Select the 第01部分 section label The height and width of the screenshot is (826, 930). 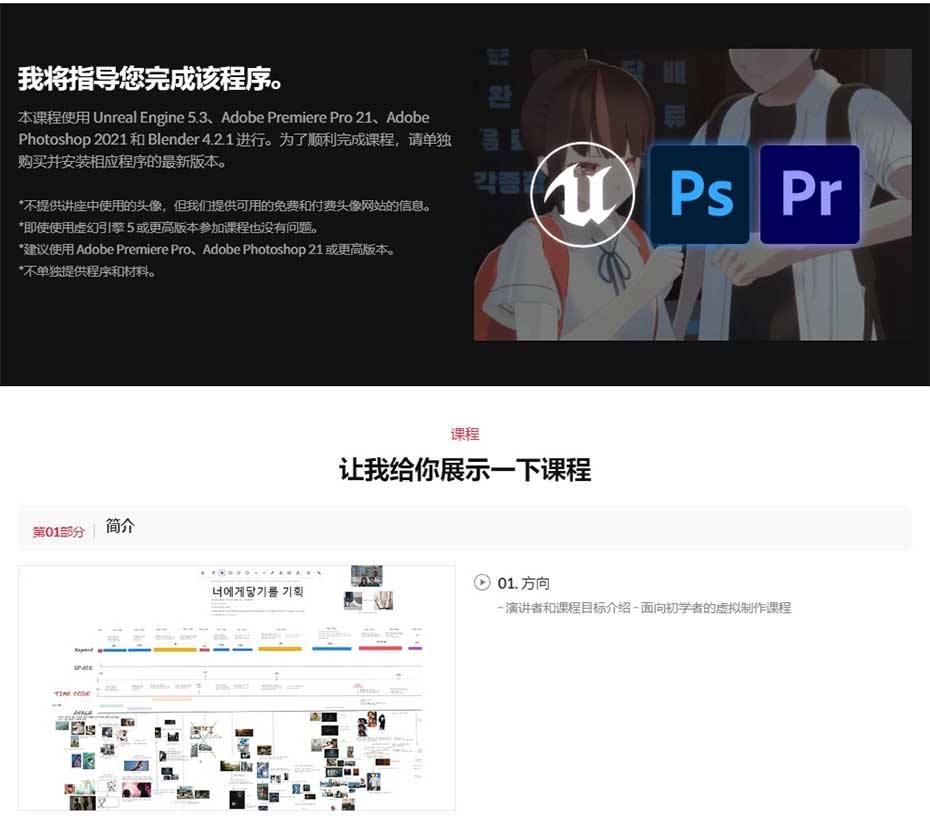[58, 532]
